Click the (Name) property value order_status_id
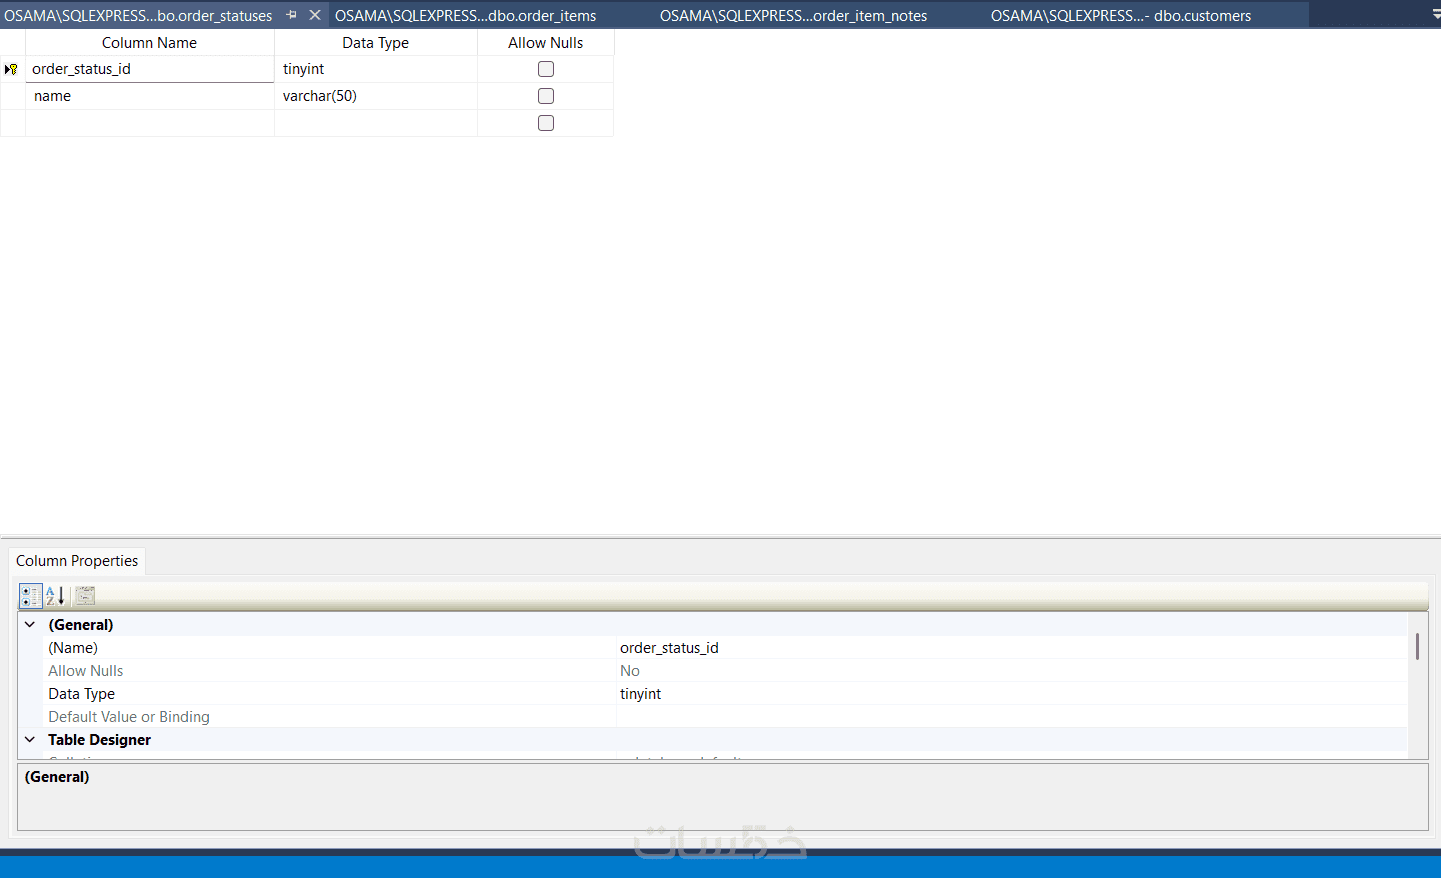This screenshot has width=1441, height=878. pyautogui.click(x=1012, y=648)
